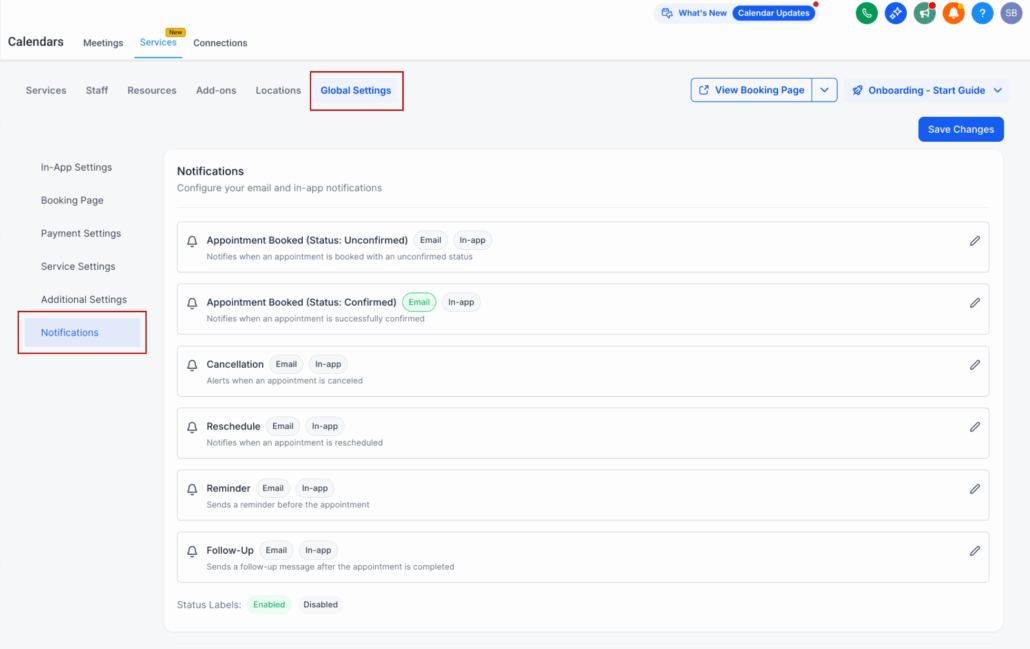Expand the View Booking Page dropdown arrow
The width and height of the screenshot is (1030, 649).
824,90
